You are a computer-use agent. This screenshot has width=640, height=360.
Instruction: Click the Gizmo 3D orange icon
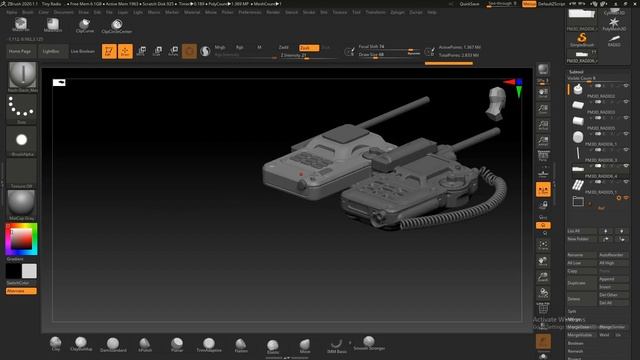(189, 51)
